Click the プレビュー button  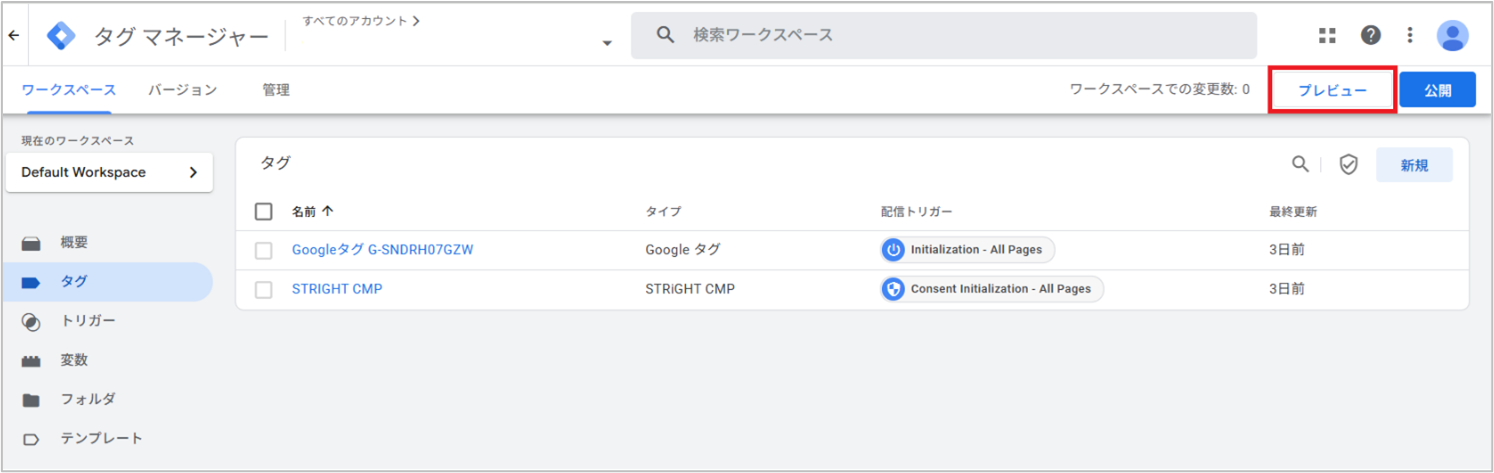point(1332,90)
